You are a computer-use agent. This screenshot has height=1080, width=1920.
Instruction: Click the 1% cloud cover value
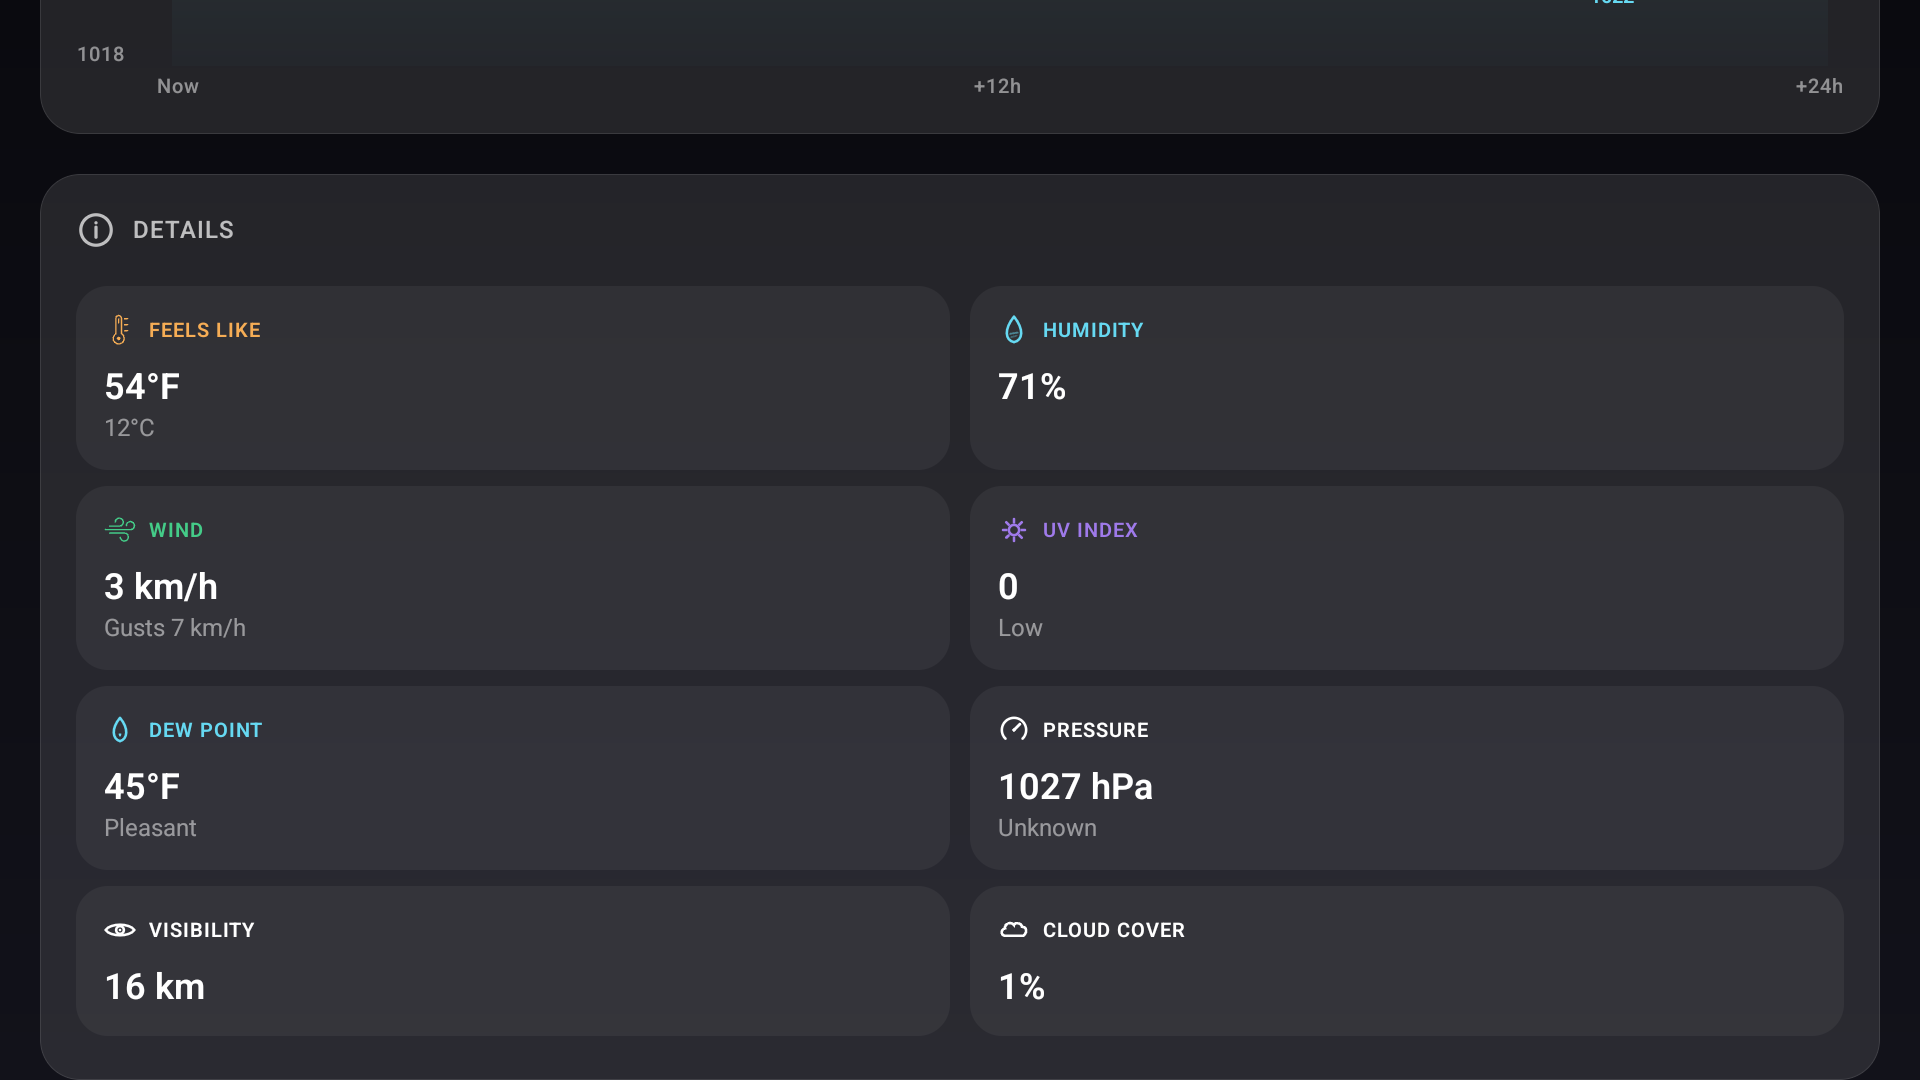1022,987
